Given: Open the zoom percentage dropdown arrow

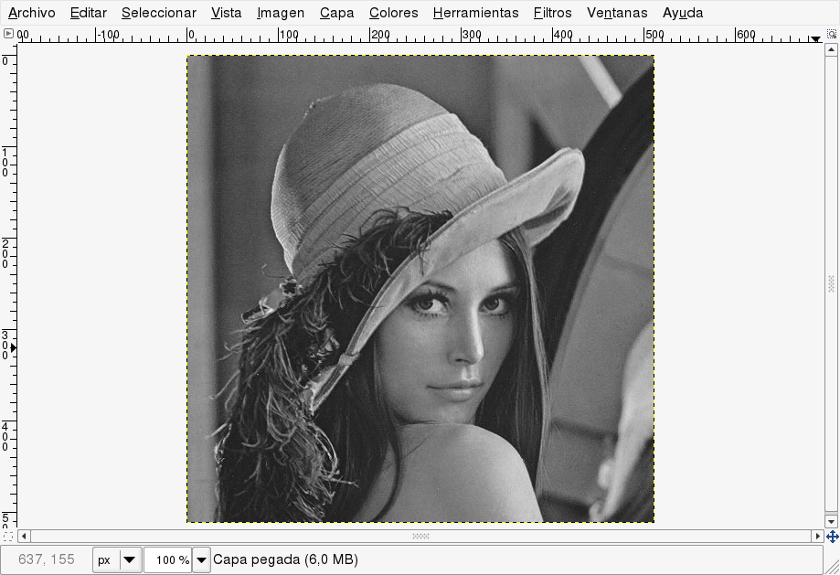Looking at the screenshot, I should click(201, 560).
